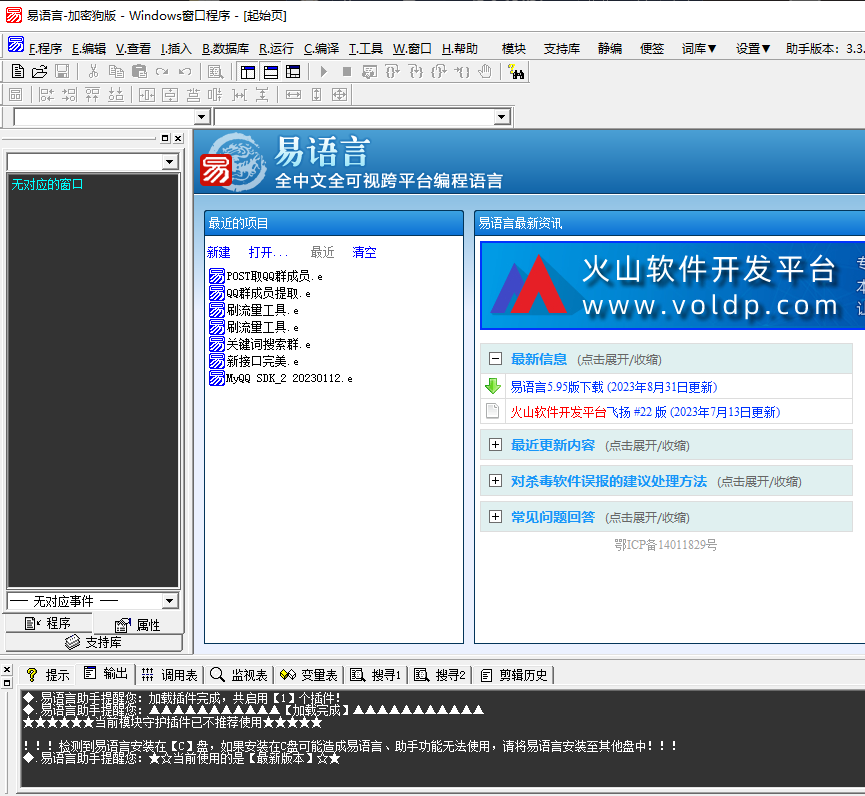Click the Redo arrow icon

point(162,72)
